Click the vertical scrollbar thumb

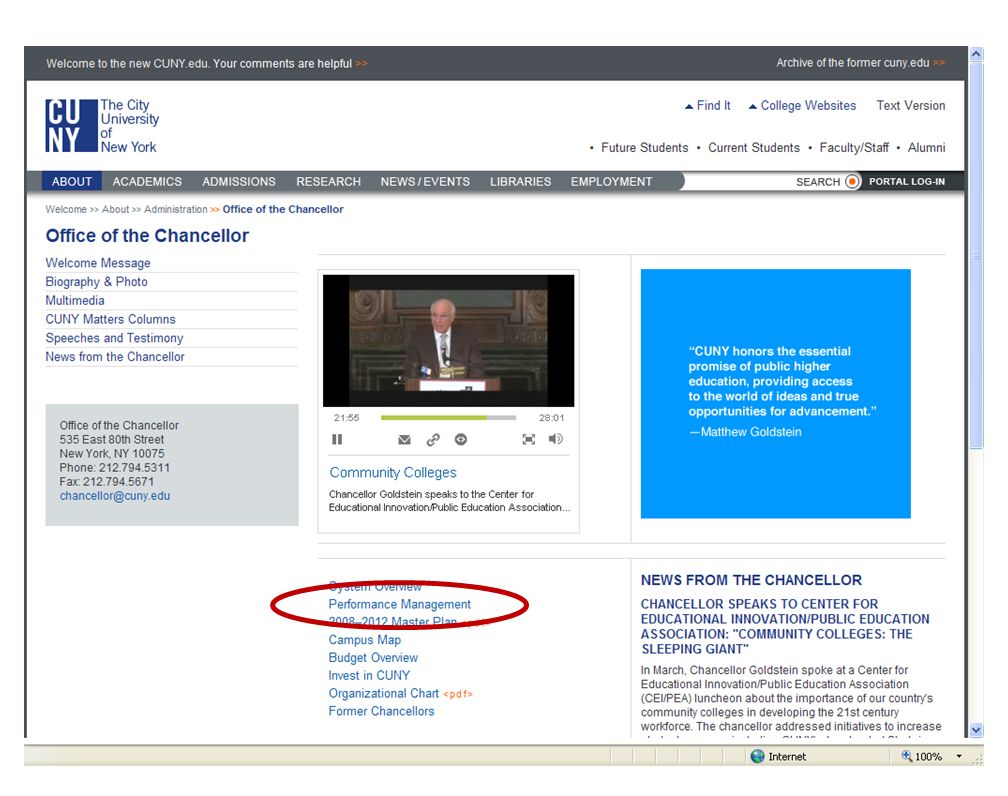[x=976, y=256]
